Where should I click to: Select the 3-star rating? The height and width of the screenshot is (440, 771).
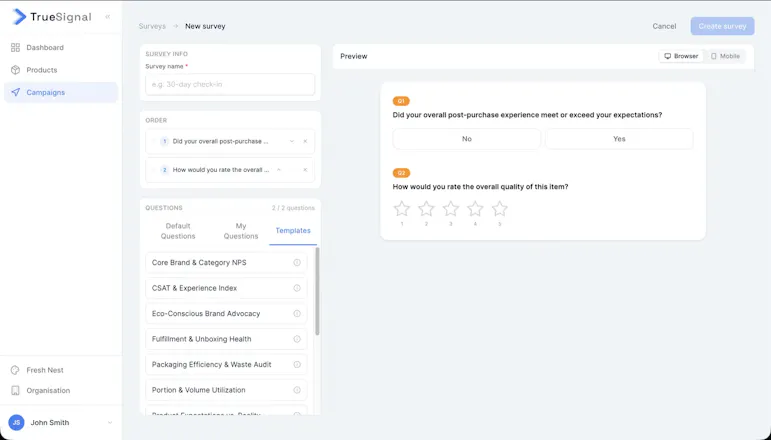click(451, 209)
